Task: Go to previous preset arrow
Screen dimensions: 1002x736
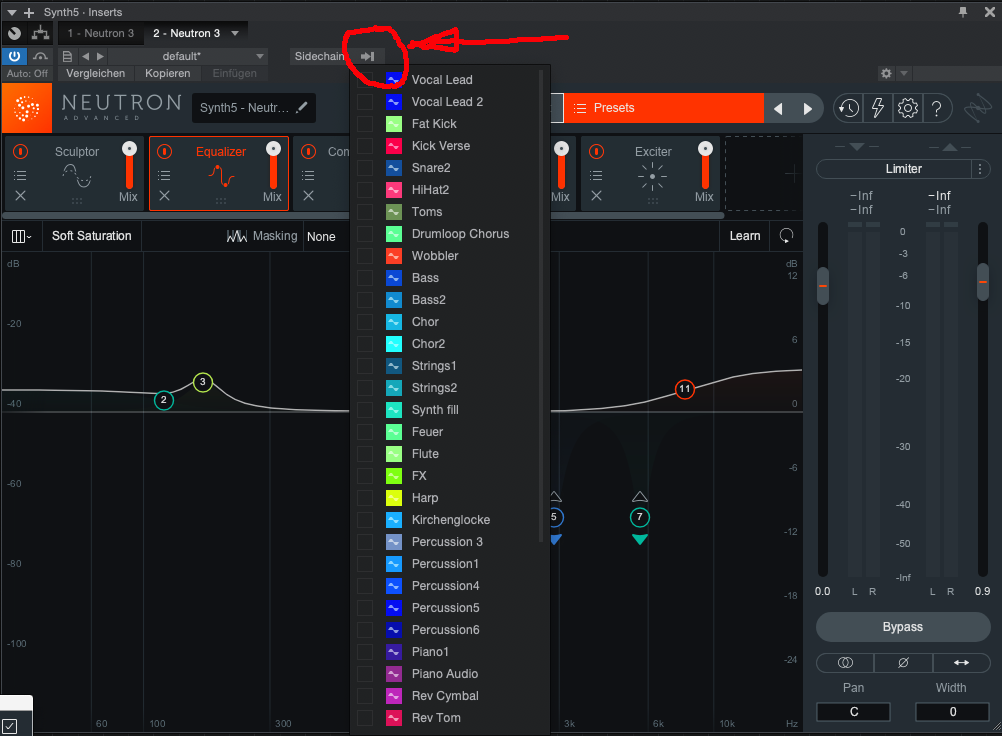Action: tap(778, 109)
